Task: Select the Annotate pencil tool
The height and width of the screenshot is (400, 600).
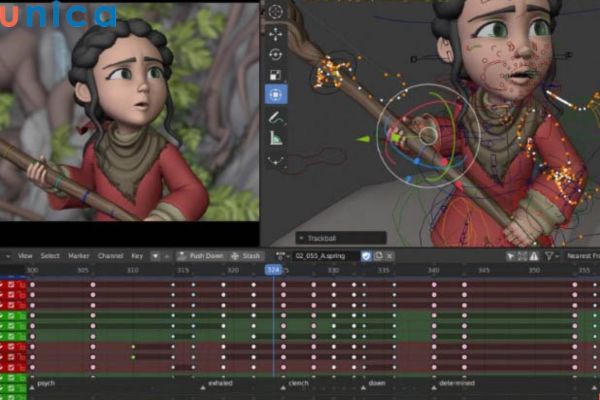Action: pyautogui.click(x=275, y=117)
